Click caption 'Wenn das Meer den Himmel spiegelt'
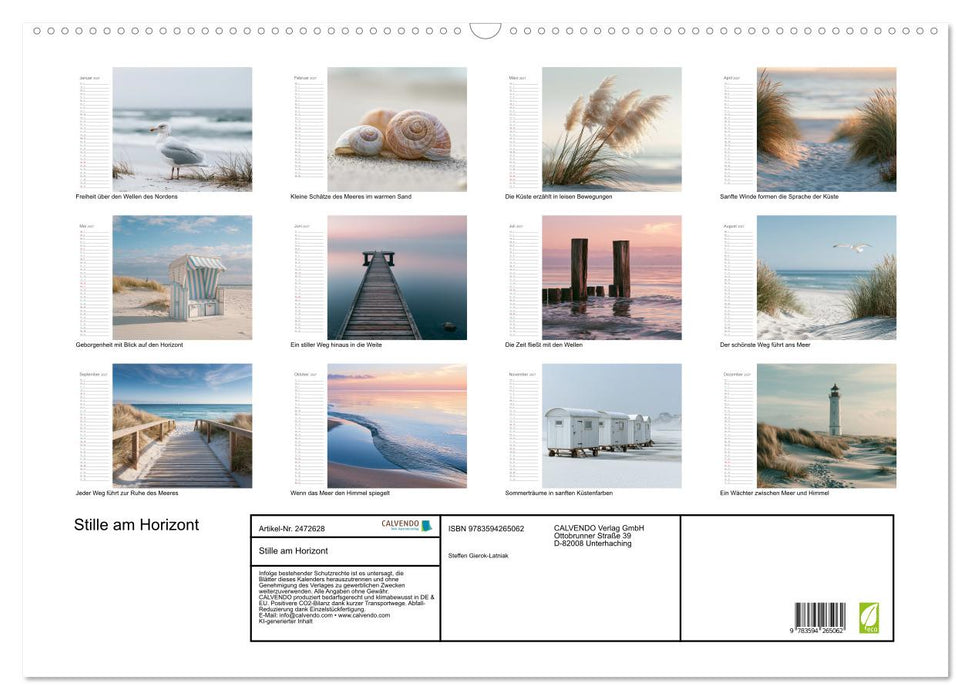The width and height of the screenshot is (971, 700). tap(340, 493)
